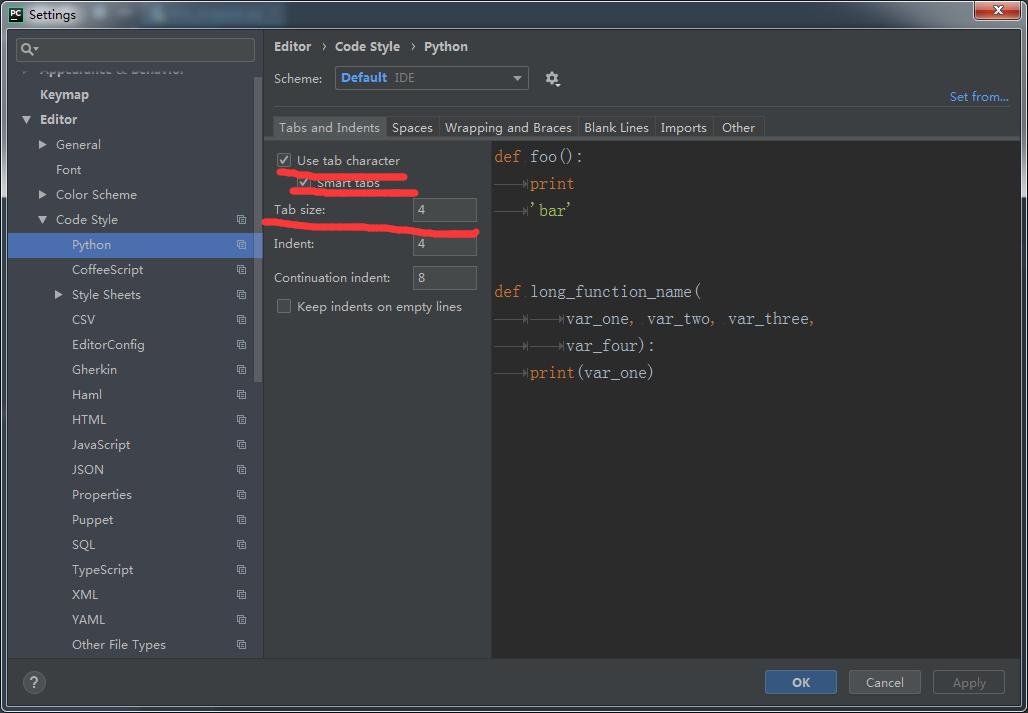Click the settings icon beside Code Style
1028x713 pixels.
(x=240, y=219)
